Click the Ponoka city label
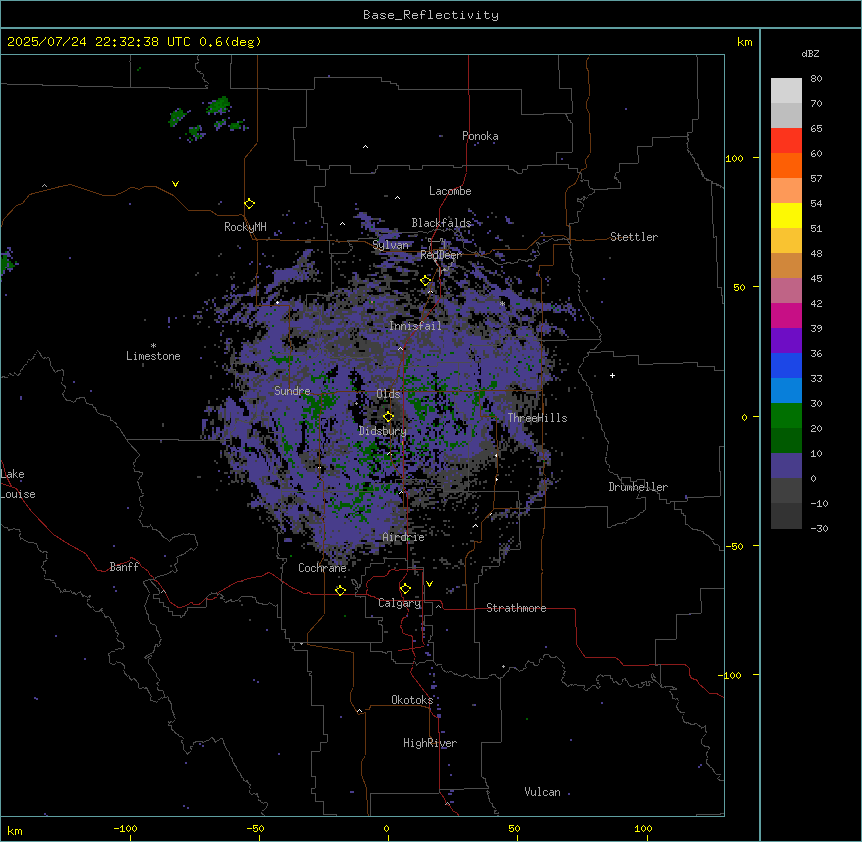 click(480, 136)
